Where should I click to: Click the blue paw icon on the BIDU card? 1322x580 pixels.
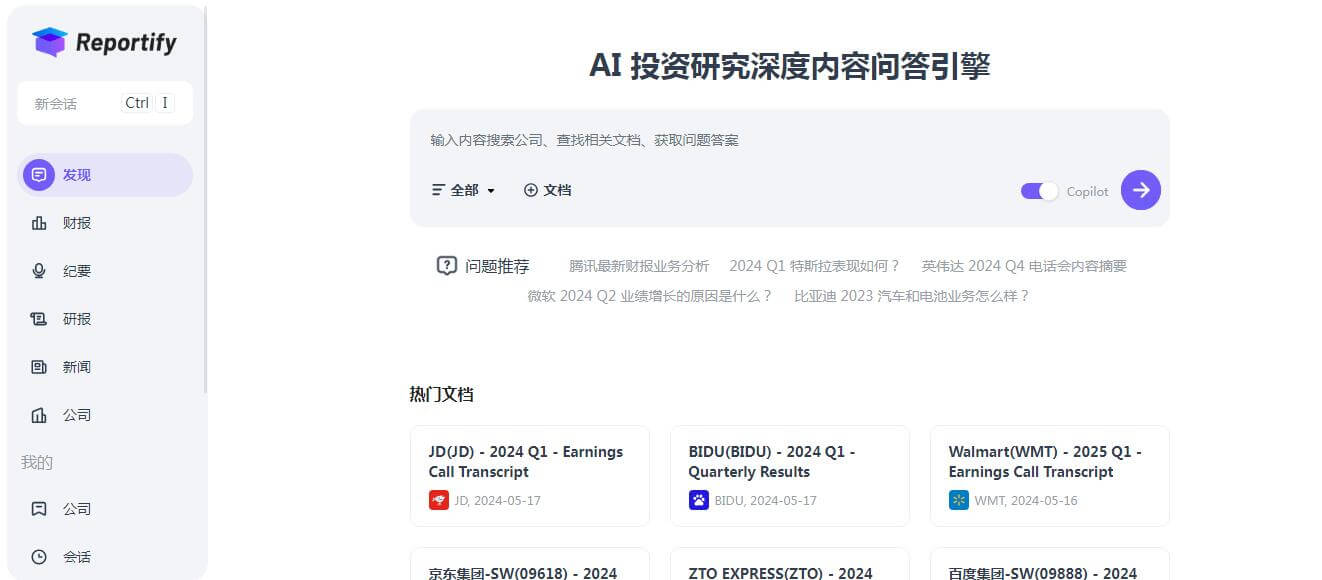(700, 499)
